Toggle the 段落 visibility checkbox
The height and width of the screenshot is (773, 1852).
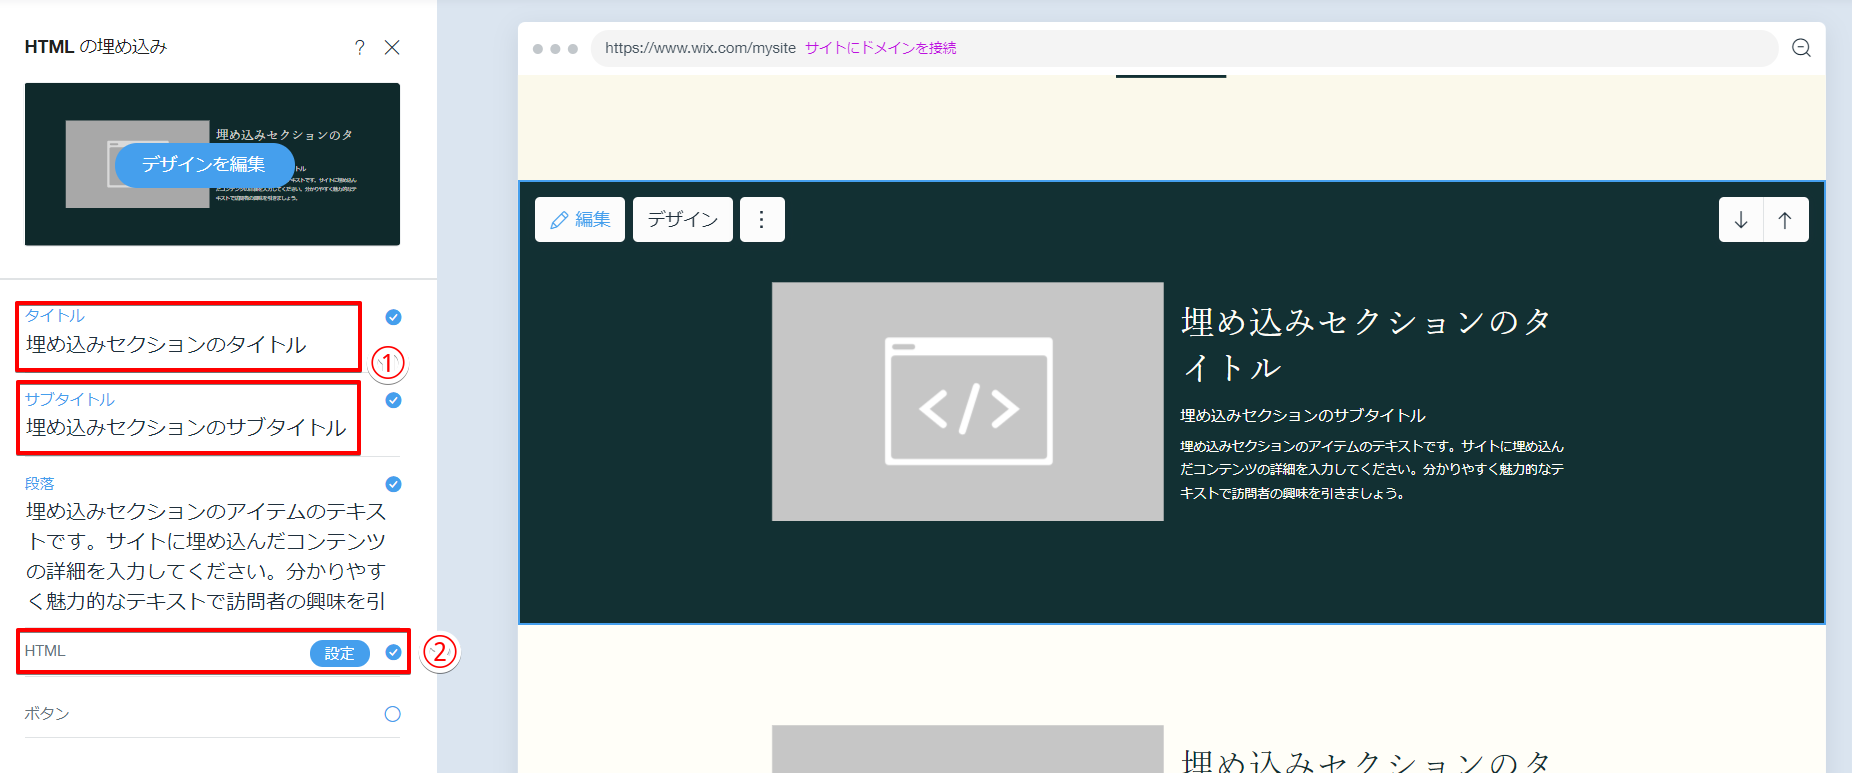pyautogui.click(x=394, y=484)
